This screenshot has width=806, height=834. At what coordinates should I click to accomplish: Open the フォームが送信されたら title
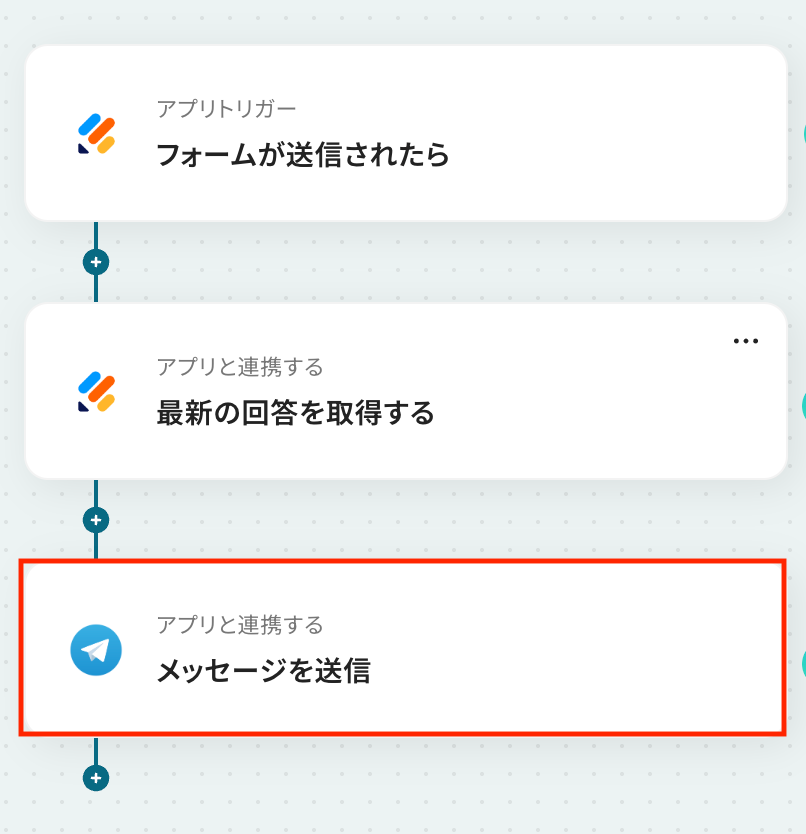303,155
